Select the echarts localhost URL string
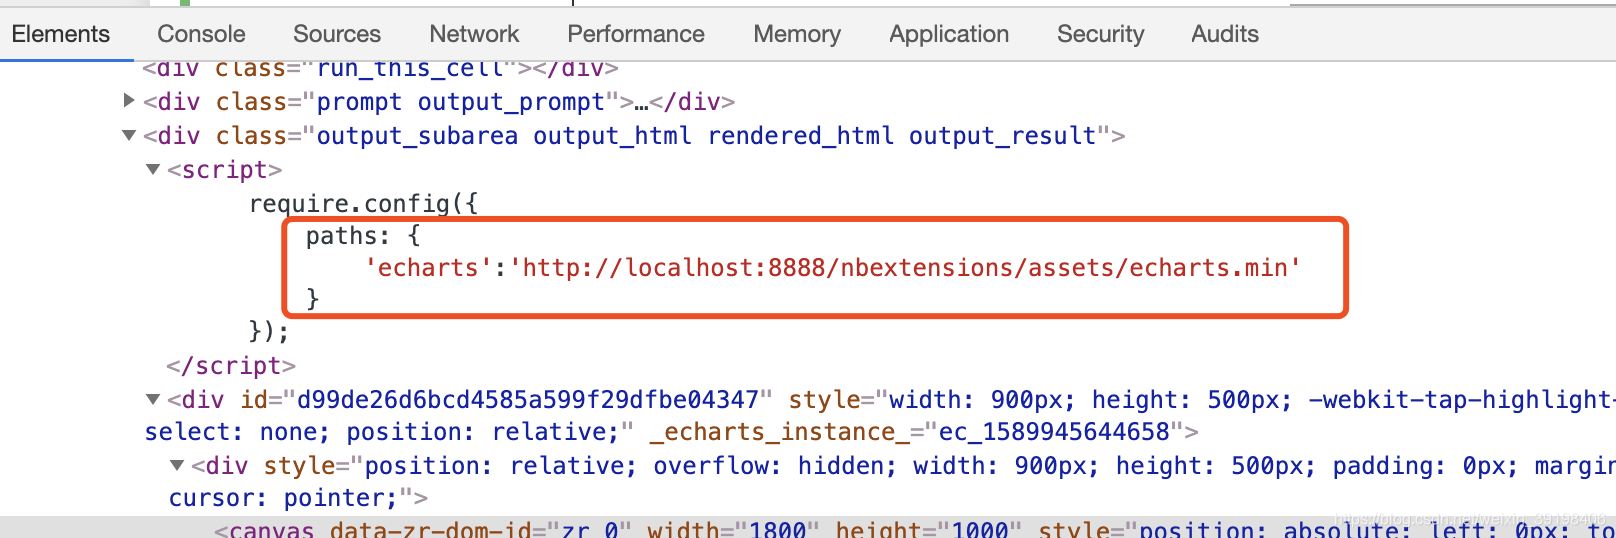The image size is (1616, 538). coord(905,268)
